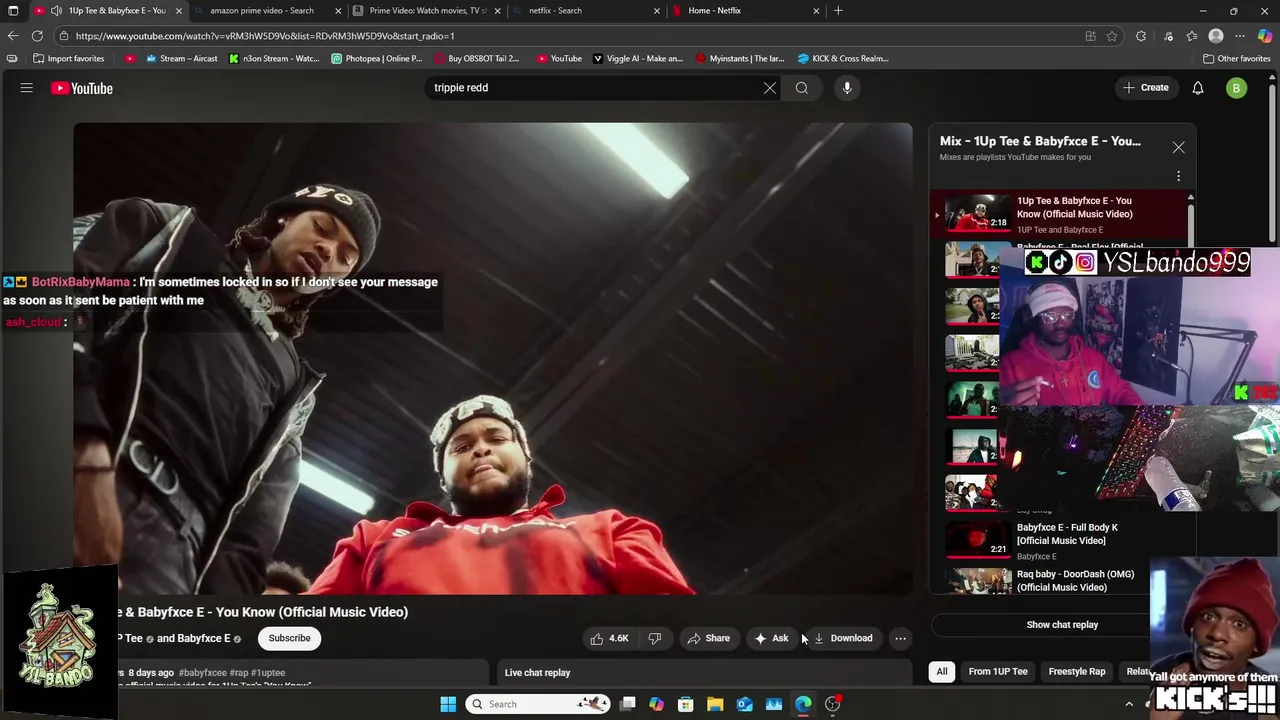
Task: Switch to amazon prime video Search tab
Action: pos(262,11)
